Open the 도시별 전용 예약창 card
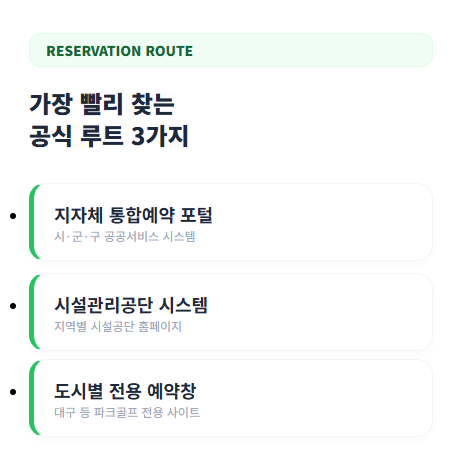Image resolution: width=465 pixels, height=466 pixels. coord(231,398)
